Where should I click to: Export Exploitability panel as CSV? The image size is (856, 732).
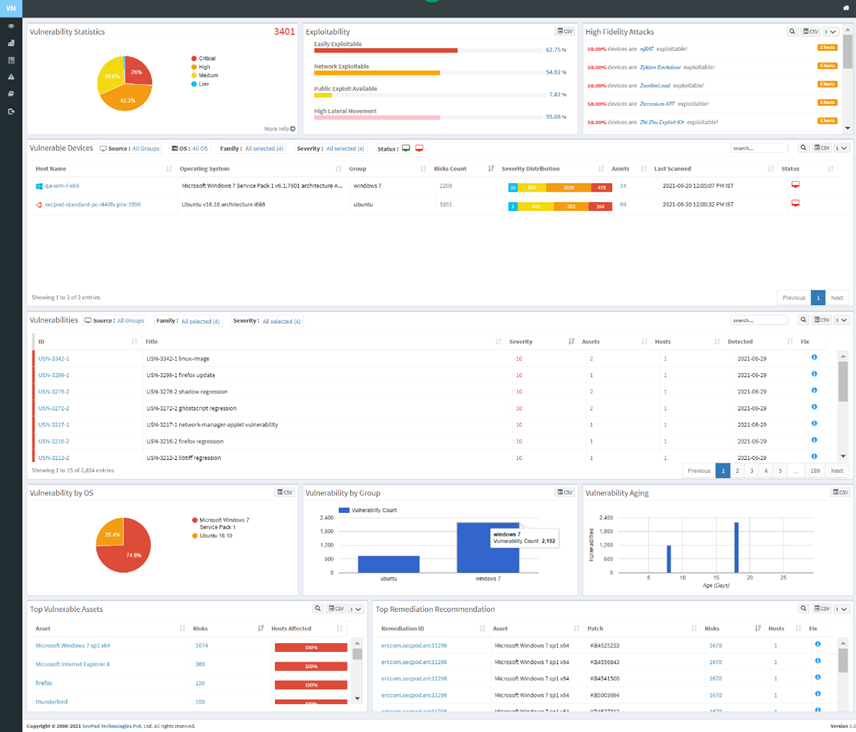tap(564, 32)
